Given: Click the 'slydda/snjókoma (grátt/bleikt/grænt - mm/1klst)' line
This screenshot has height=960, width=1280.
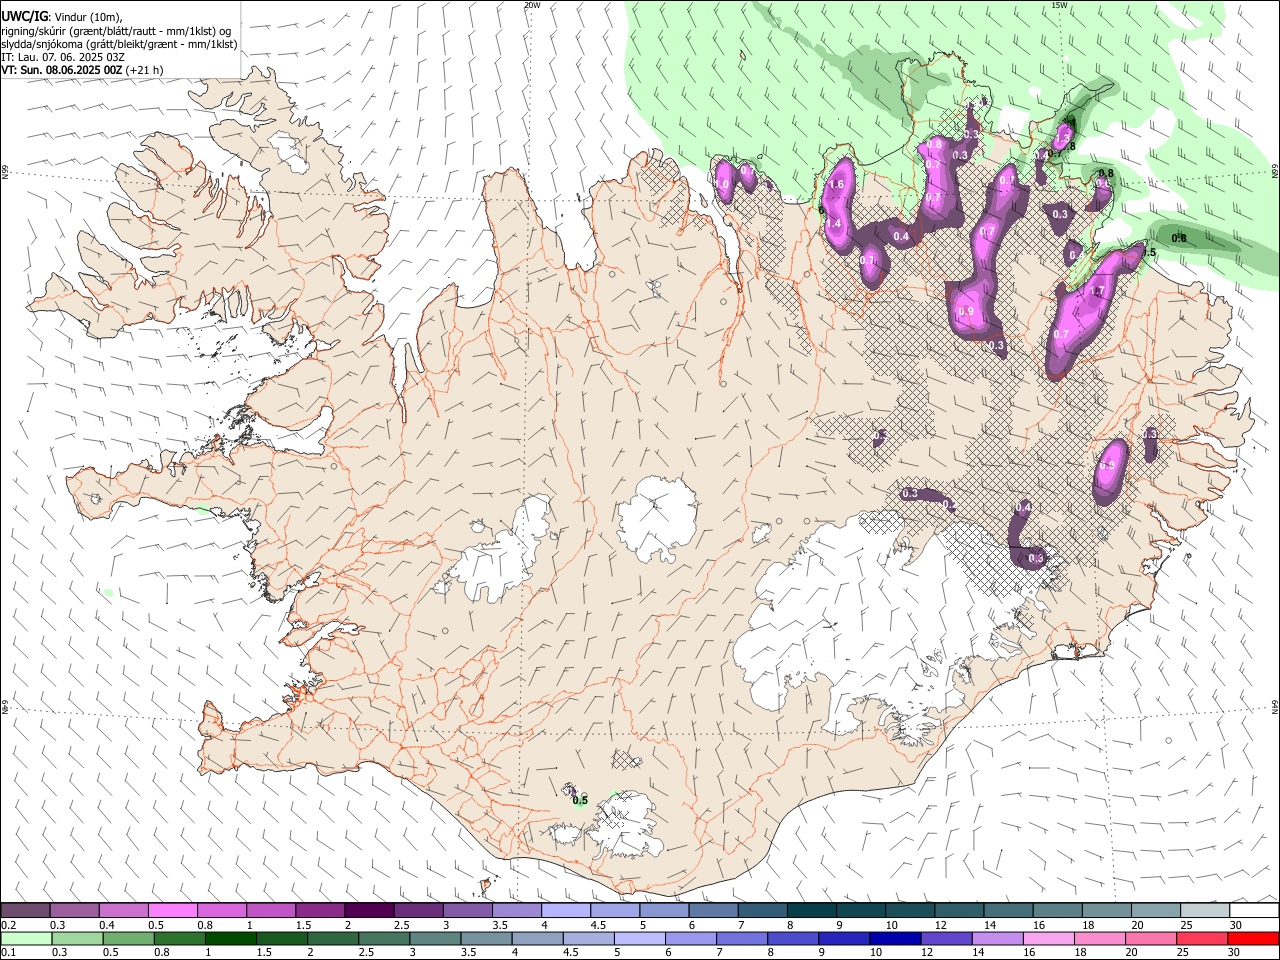Looking at the screenshot, I should [x=119, y=44].
